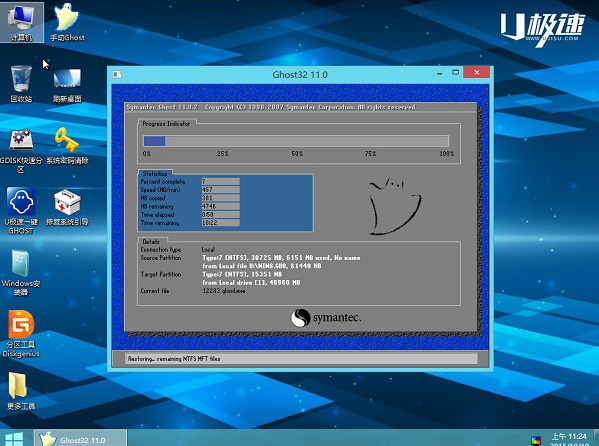This screenshot has height=446, width=599.
Task: Minimize the Ghost32 11.0 window
Action: tap(440, 73)
